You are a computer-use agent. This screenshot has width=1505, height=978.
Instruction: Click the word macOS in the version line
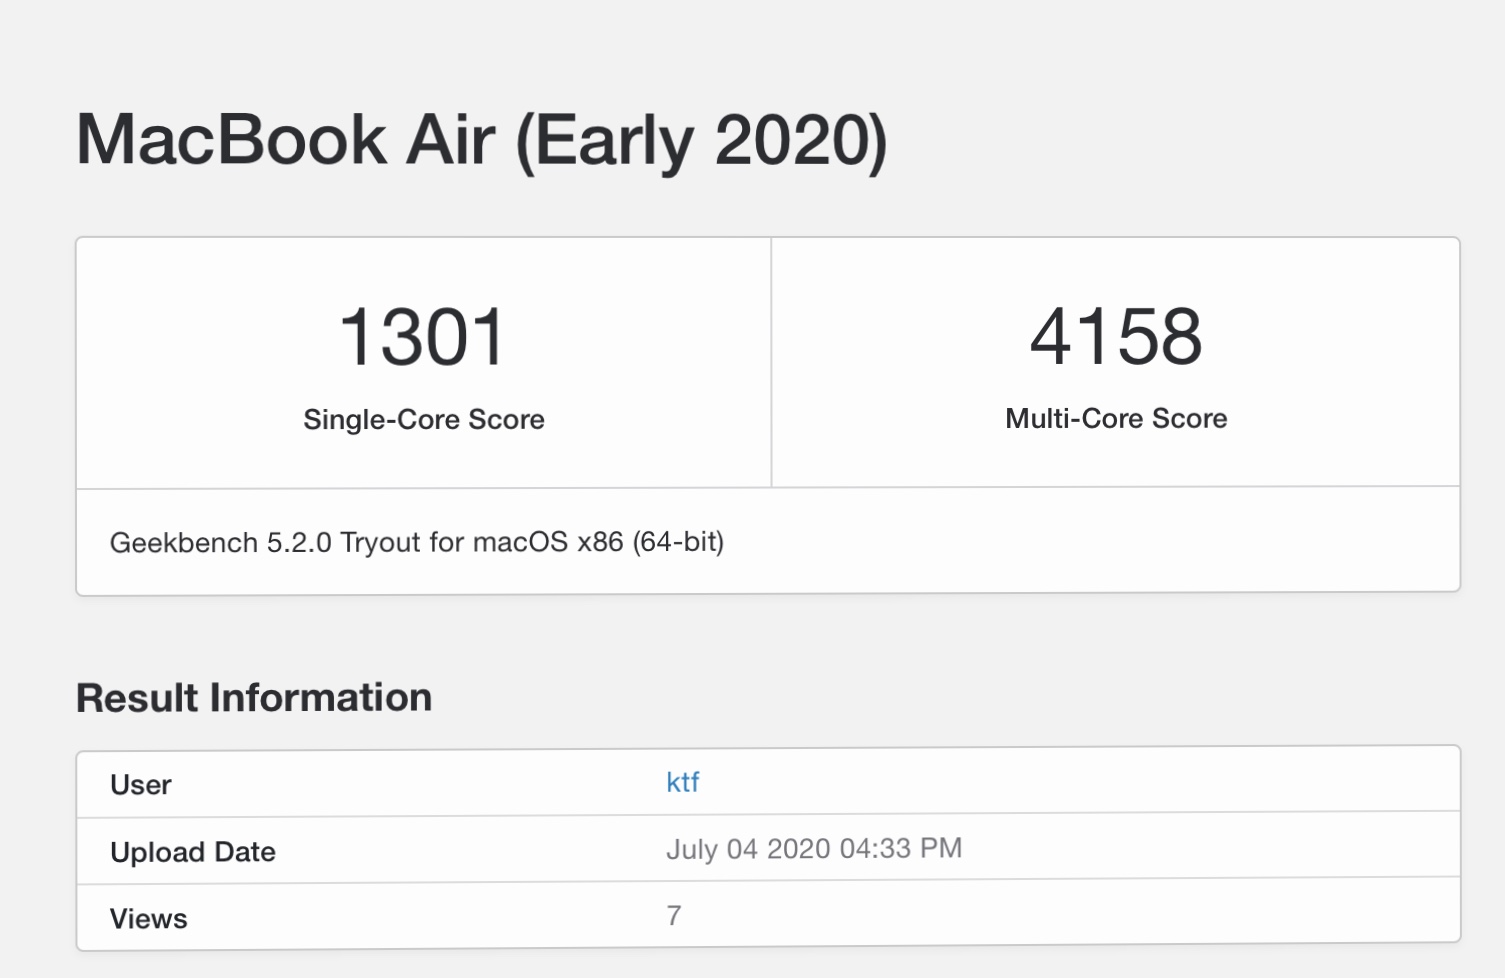[x=520, y=542]
